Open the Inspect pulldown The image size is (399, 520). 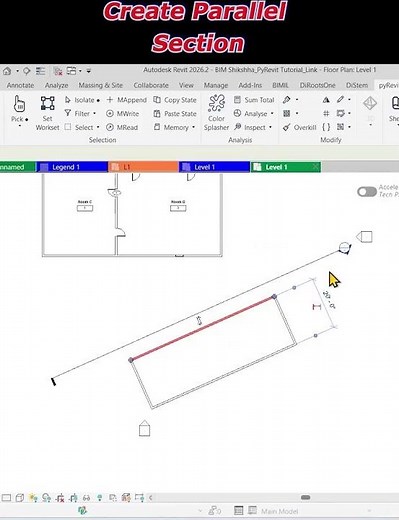[253, 127]
